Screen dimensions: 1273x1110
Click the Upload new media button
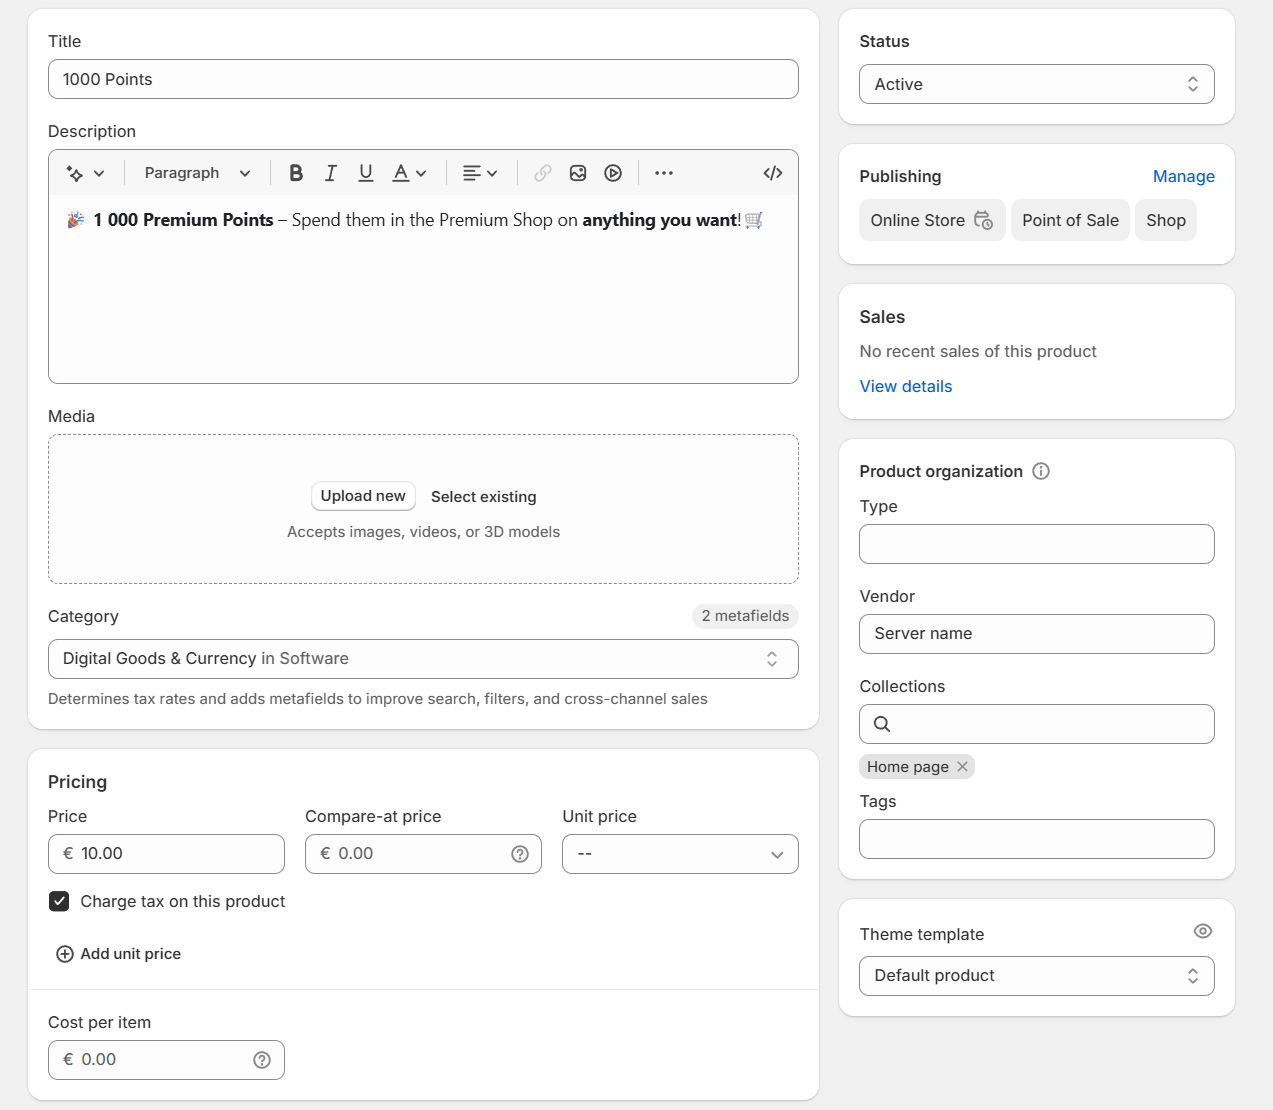pyautogui.click(x=363, y=496)
